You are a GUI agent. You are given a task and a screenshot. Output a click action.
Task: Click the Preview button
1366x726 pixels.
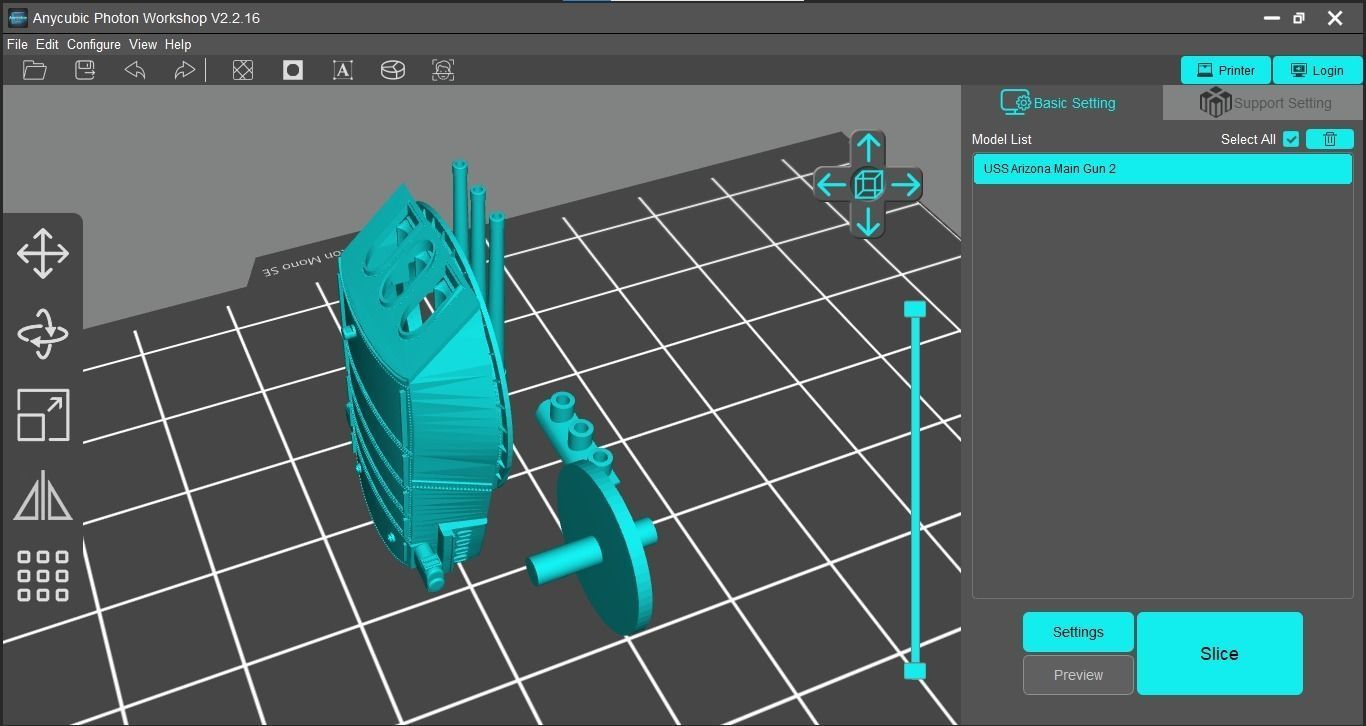click(1078, 675)
